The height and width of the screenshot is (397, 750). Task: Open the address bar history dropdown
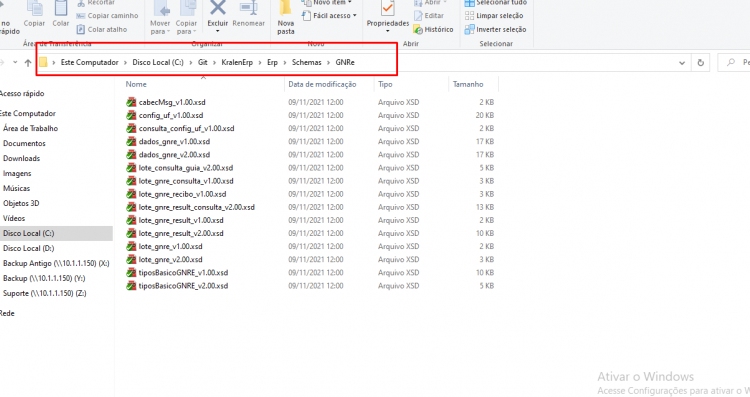click(682, 63)
